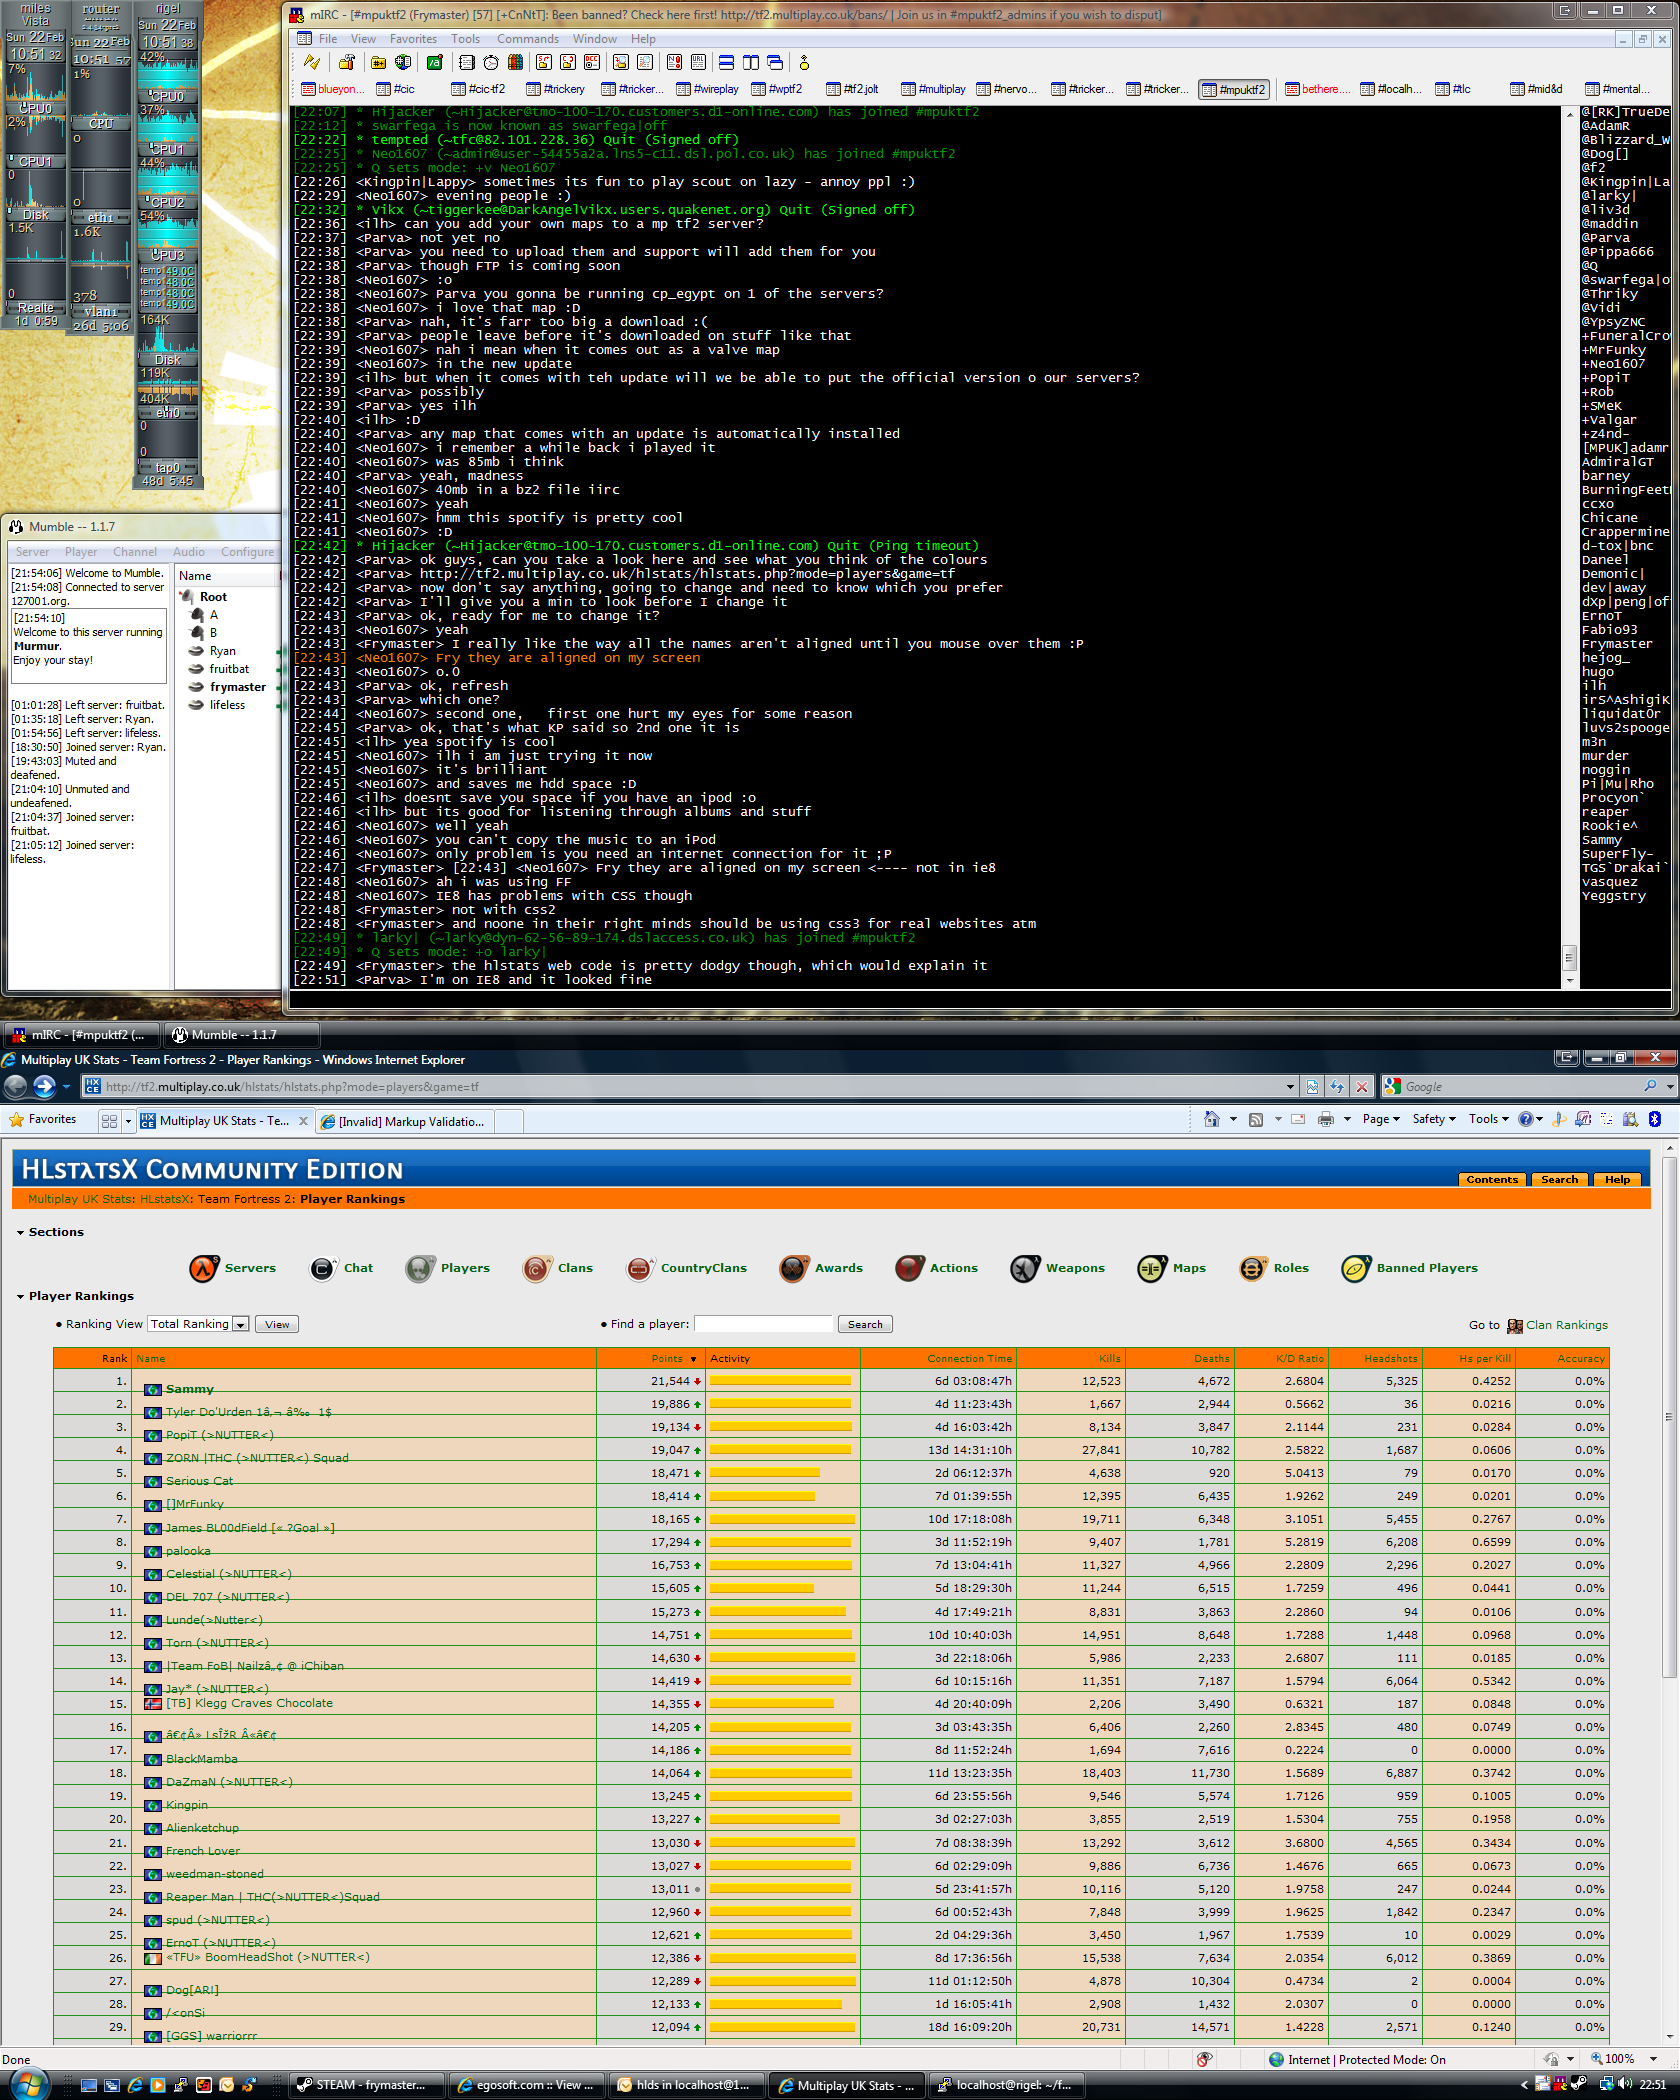The width and height of the screenshot is (1680, 2100).
Task: Open the Ranking View Total Ranking dropdown
Action: tap(198, 1324)
